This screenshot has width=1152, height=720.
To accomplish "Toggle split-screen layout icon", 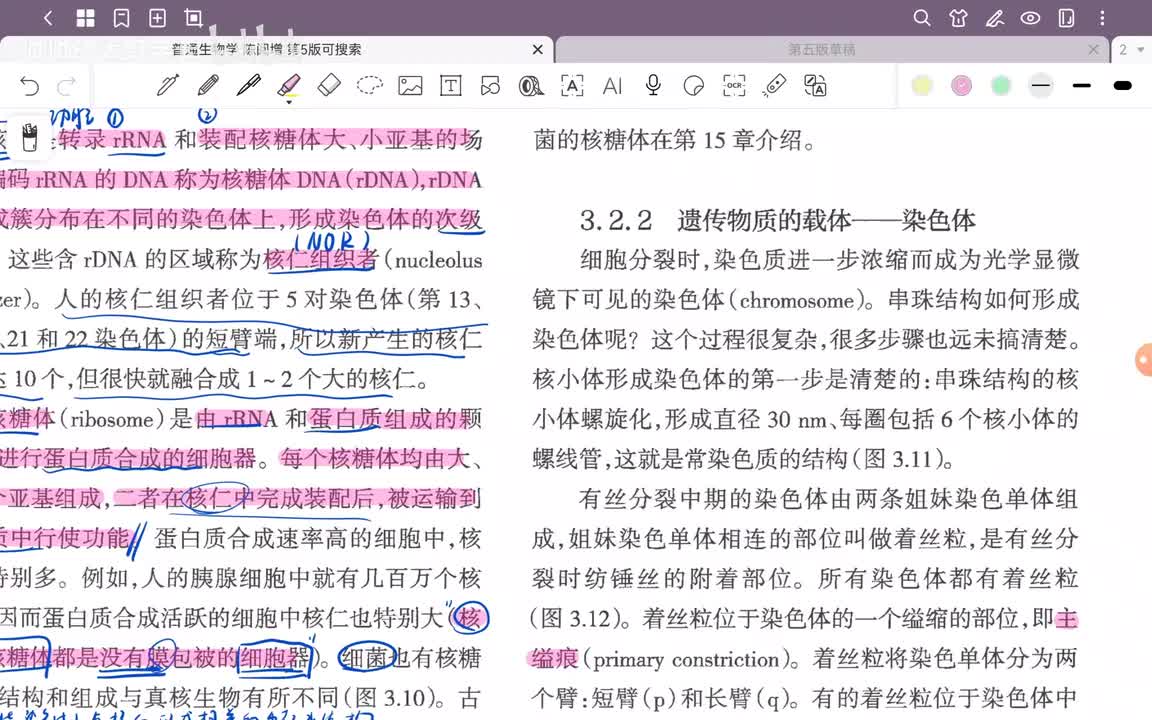I will pyautogui.click(x=1066, y=18).
